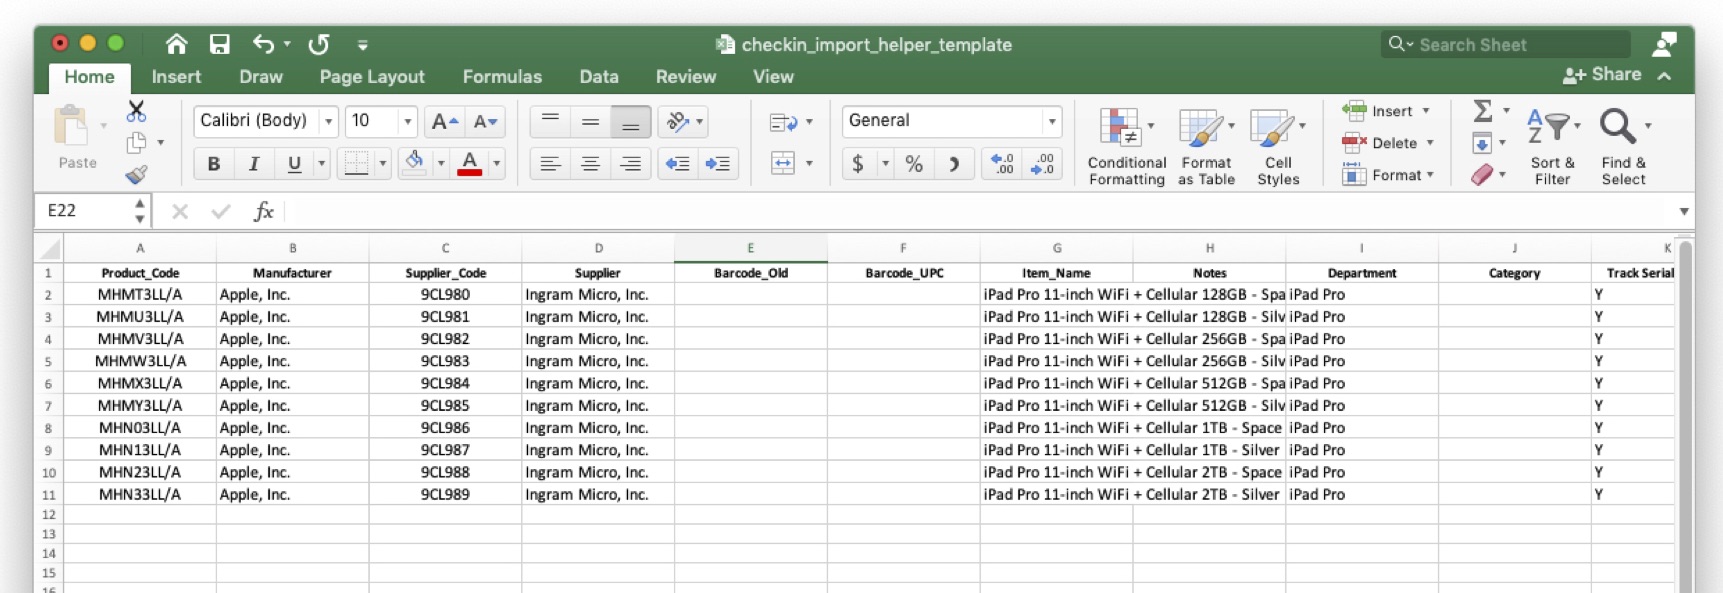Switch to the Formulas tab
This screenshot has height=593, width=1723.
[x=502, y=77]
